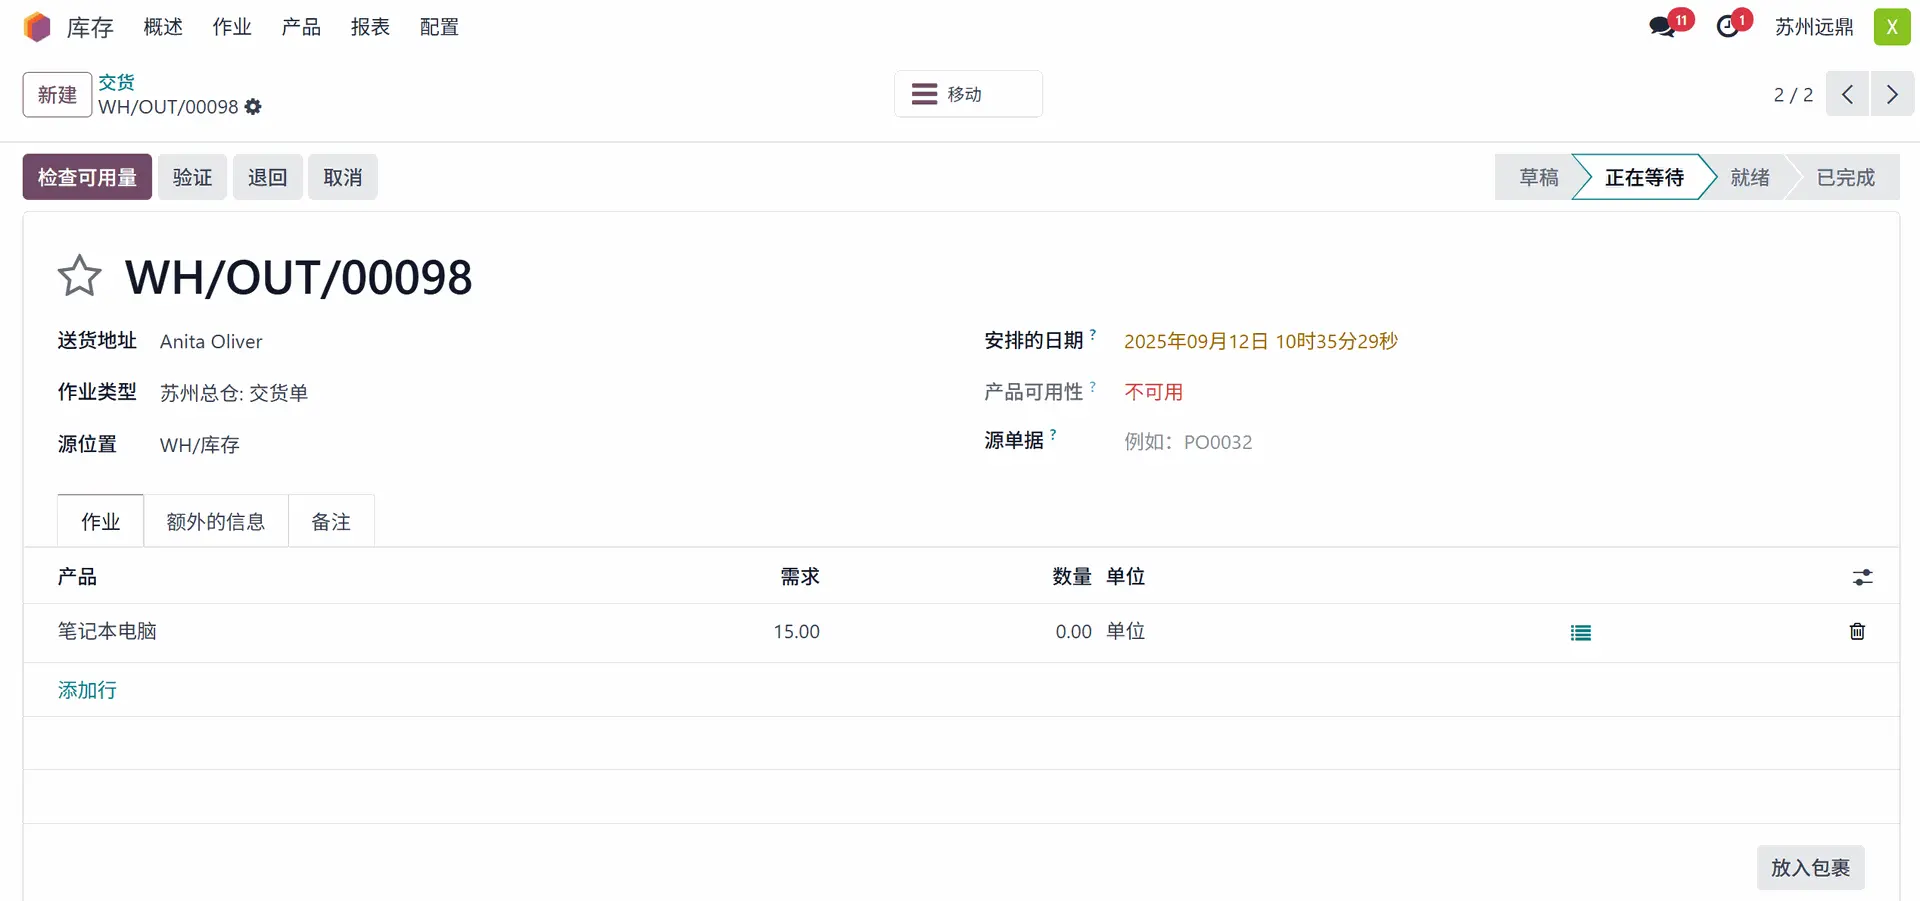Set status to 就绪 in status bar
1920x901 pixels.
tap(1749, 177)
